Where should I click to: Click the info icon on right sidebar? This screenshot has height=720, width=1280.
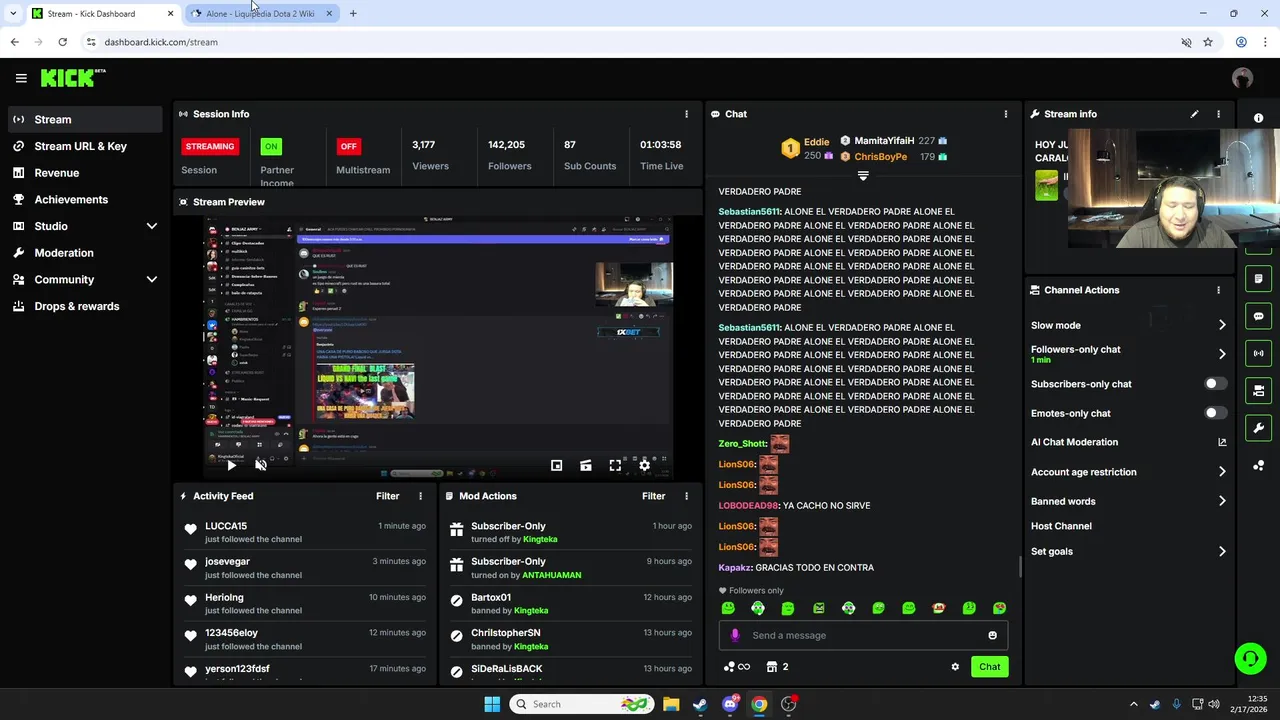pos(1258,118)
